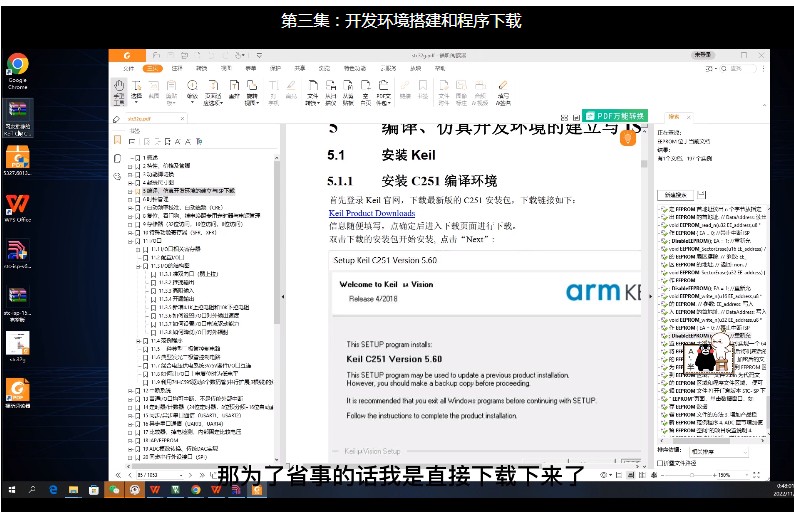
Task: Activate the Select text tool
Action: 137,90
